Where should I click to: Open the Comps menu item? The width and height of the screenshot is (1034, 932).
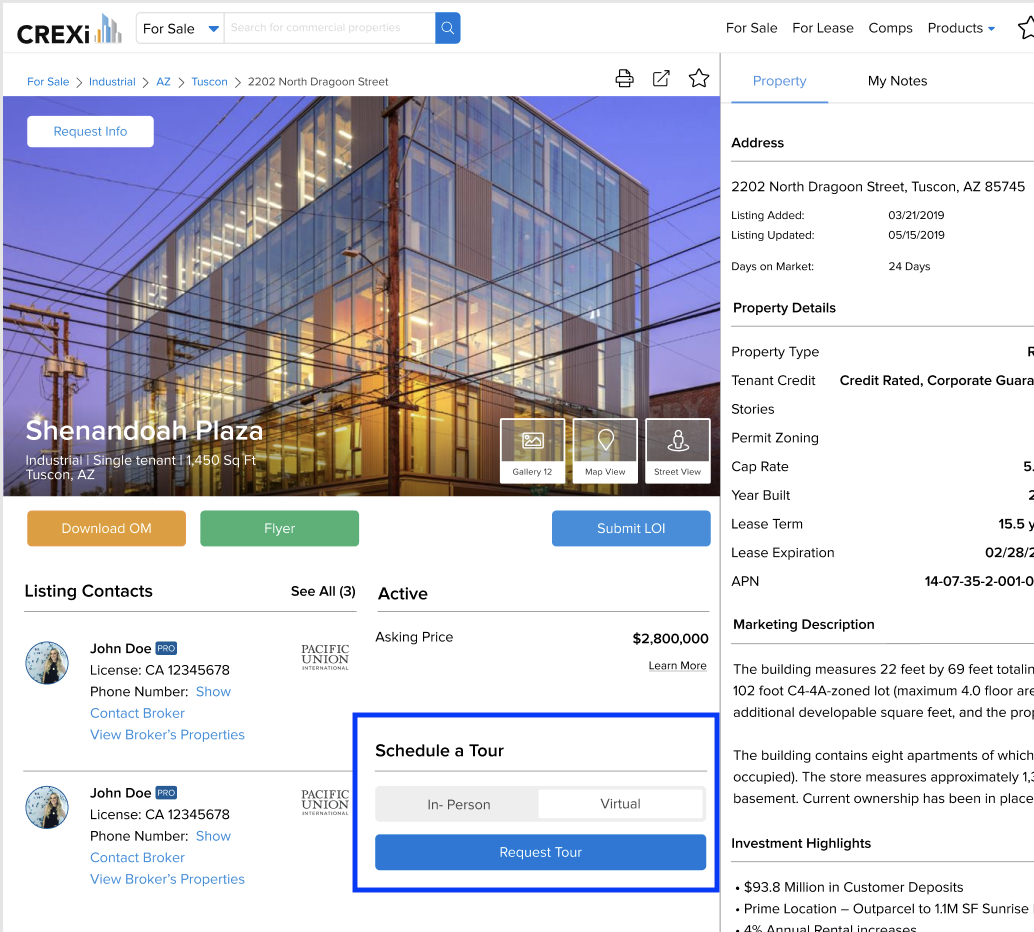890,28
